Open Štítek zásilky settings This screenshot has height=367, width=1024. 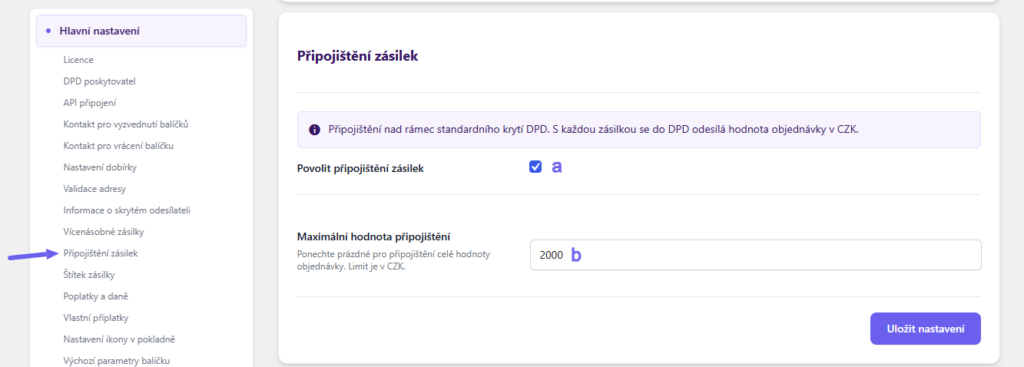pyautogui.click(x=89, y=274)
